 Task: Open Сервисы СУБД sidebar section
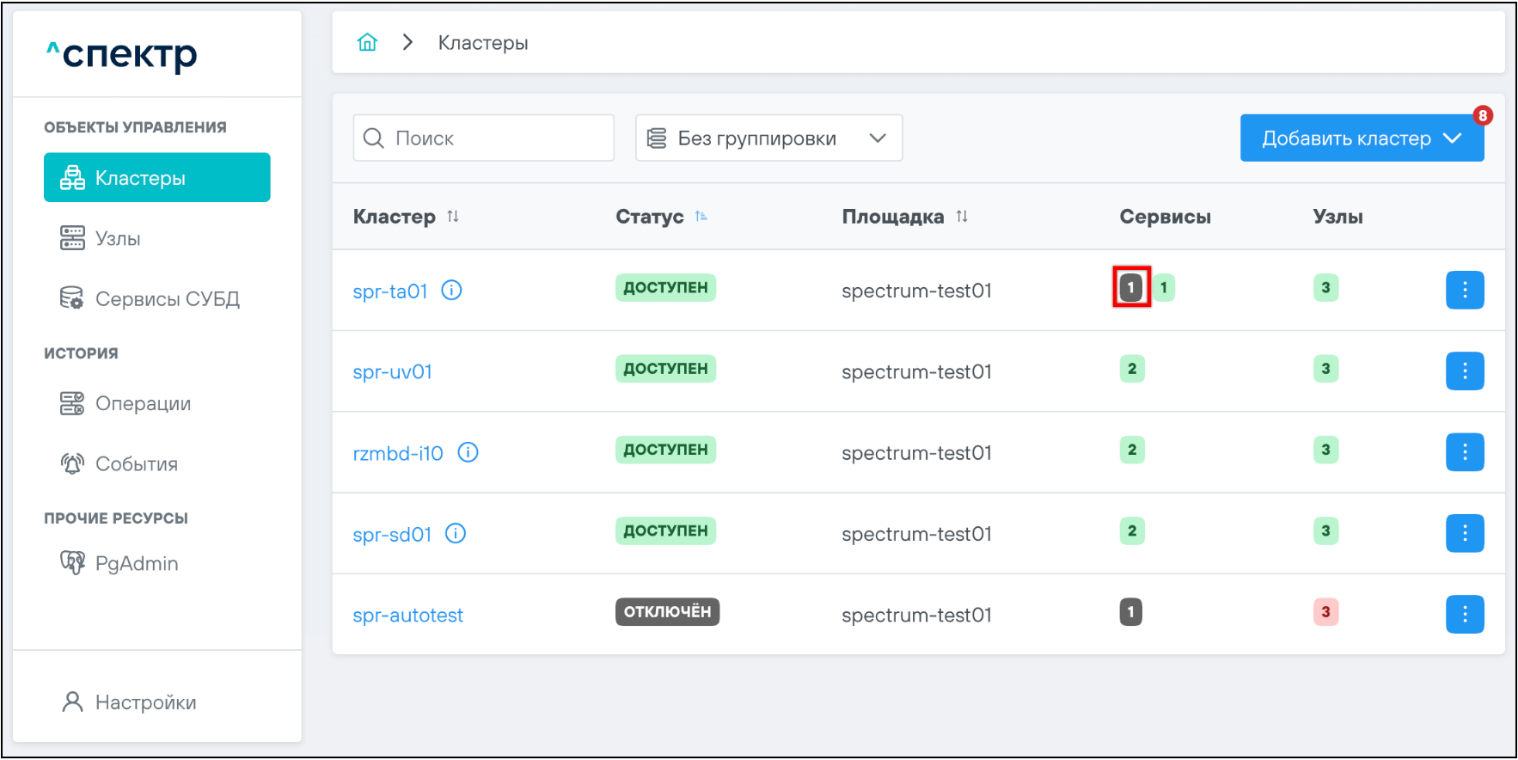point(166,299)
